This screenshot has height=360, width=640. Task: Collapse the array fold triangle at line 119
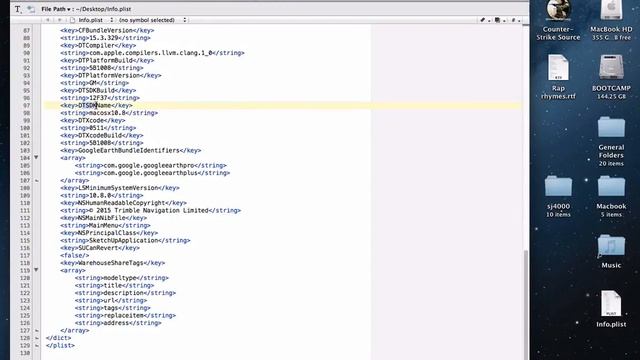(x=36, y=270)
